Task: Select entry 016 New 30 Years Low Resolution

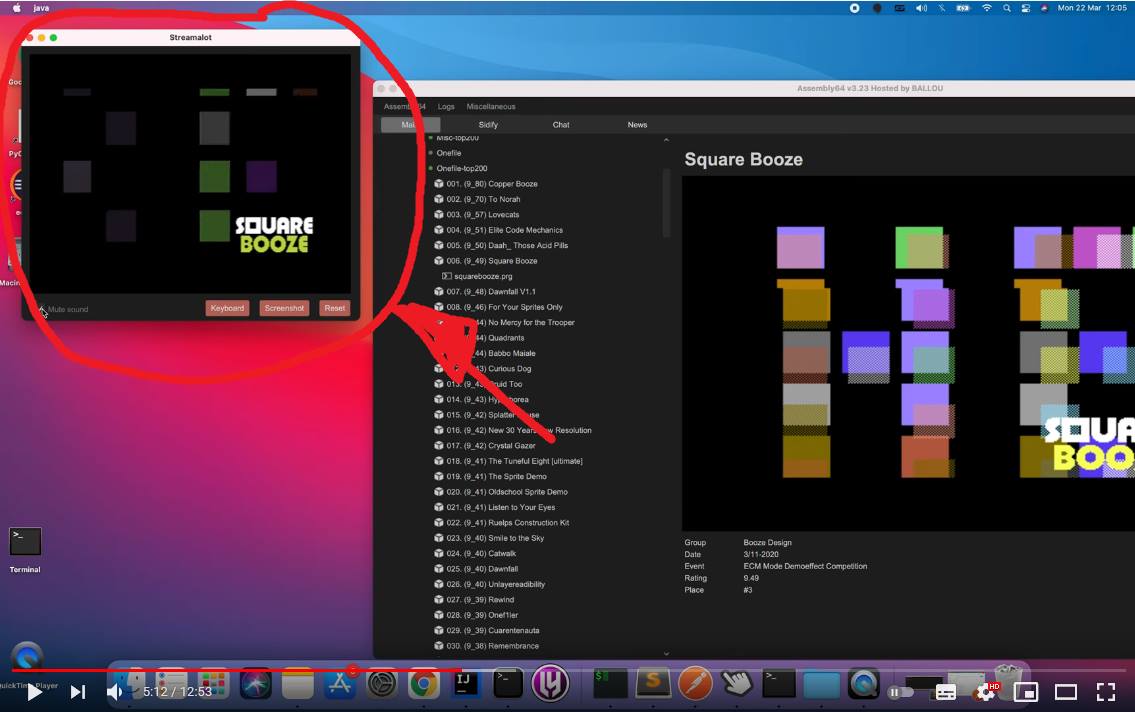Action: 518,430
